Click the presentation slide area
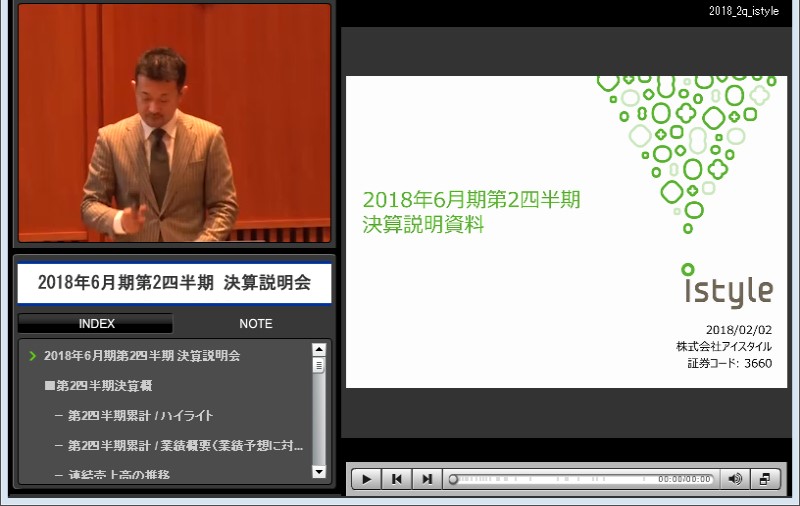This screenshot has height=506, width=800. pos(566,232)
